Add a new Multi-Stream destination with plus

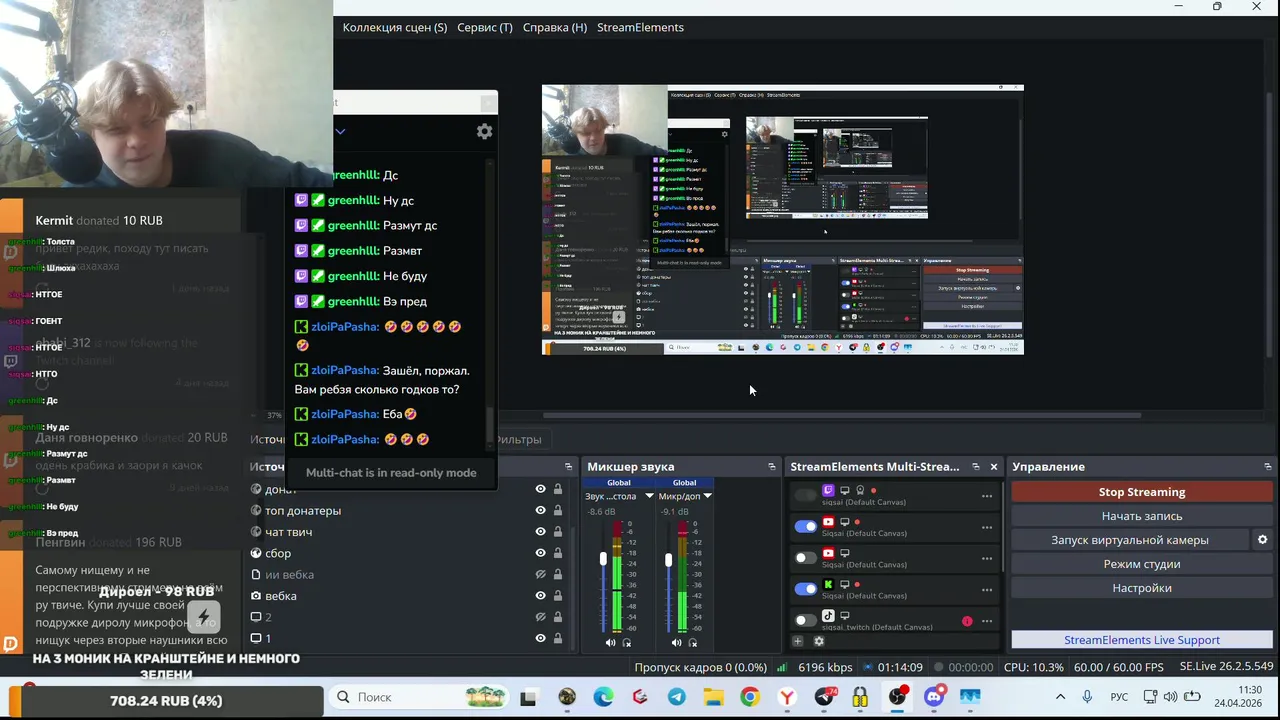[798, 641]
